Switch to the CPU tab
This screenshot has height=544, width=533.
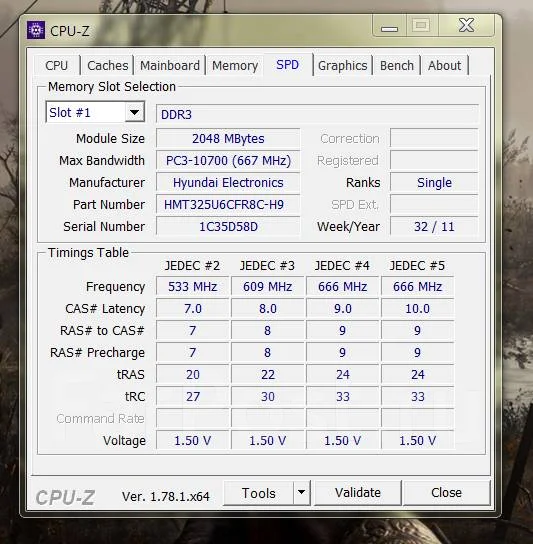coord(57,65)
